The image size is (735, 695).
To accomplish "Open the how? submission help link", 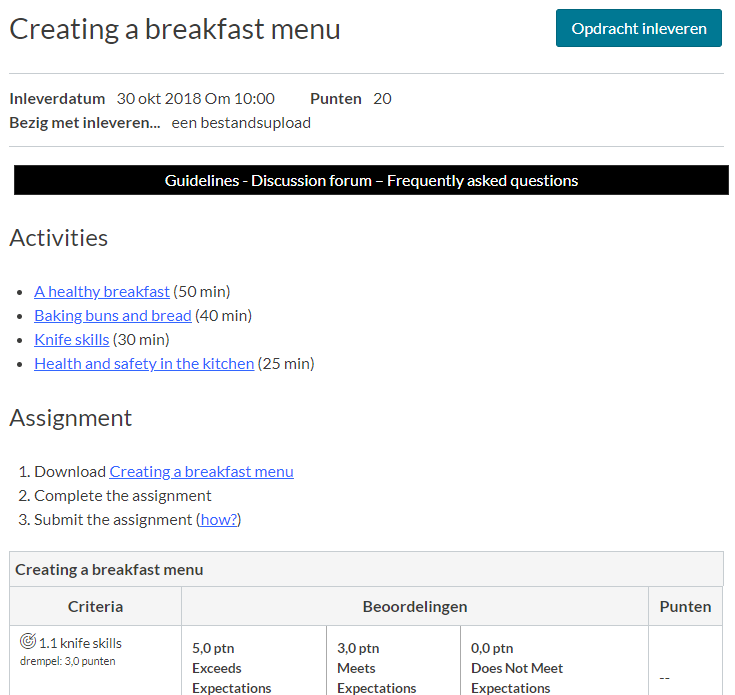I will pos(219,519).
